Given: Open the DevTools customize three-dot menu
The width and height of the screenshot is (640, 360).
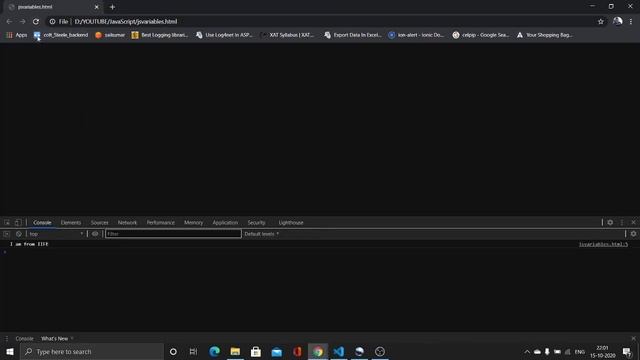Looking at the screenshot, I should pyautogui.click(x=622, y=222).
